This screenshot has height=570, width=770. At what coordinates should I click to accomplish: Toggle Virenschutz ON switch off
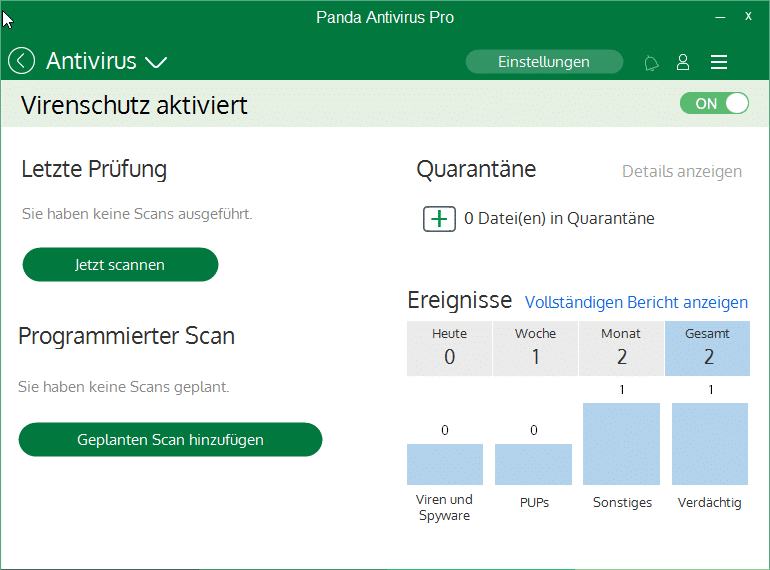tap(714, 103)
